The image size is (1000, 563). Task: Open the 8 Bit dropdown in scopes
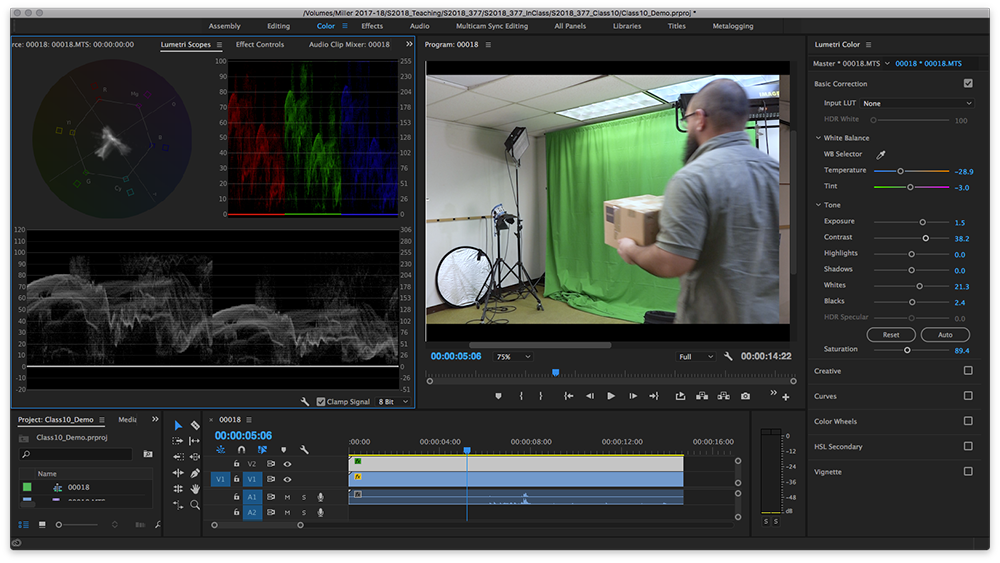point(393,402)
